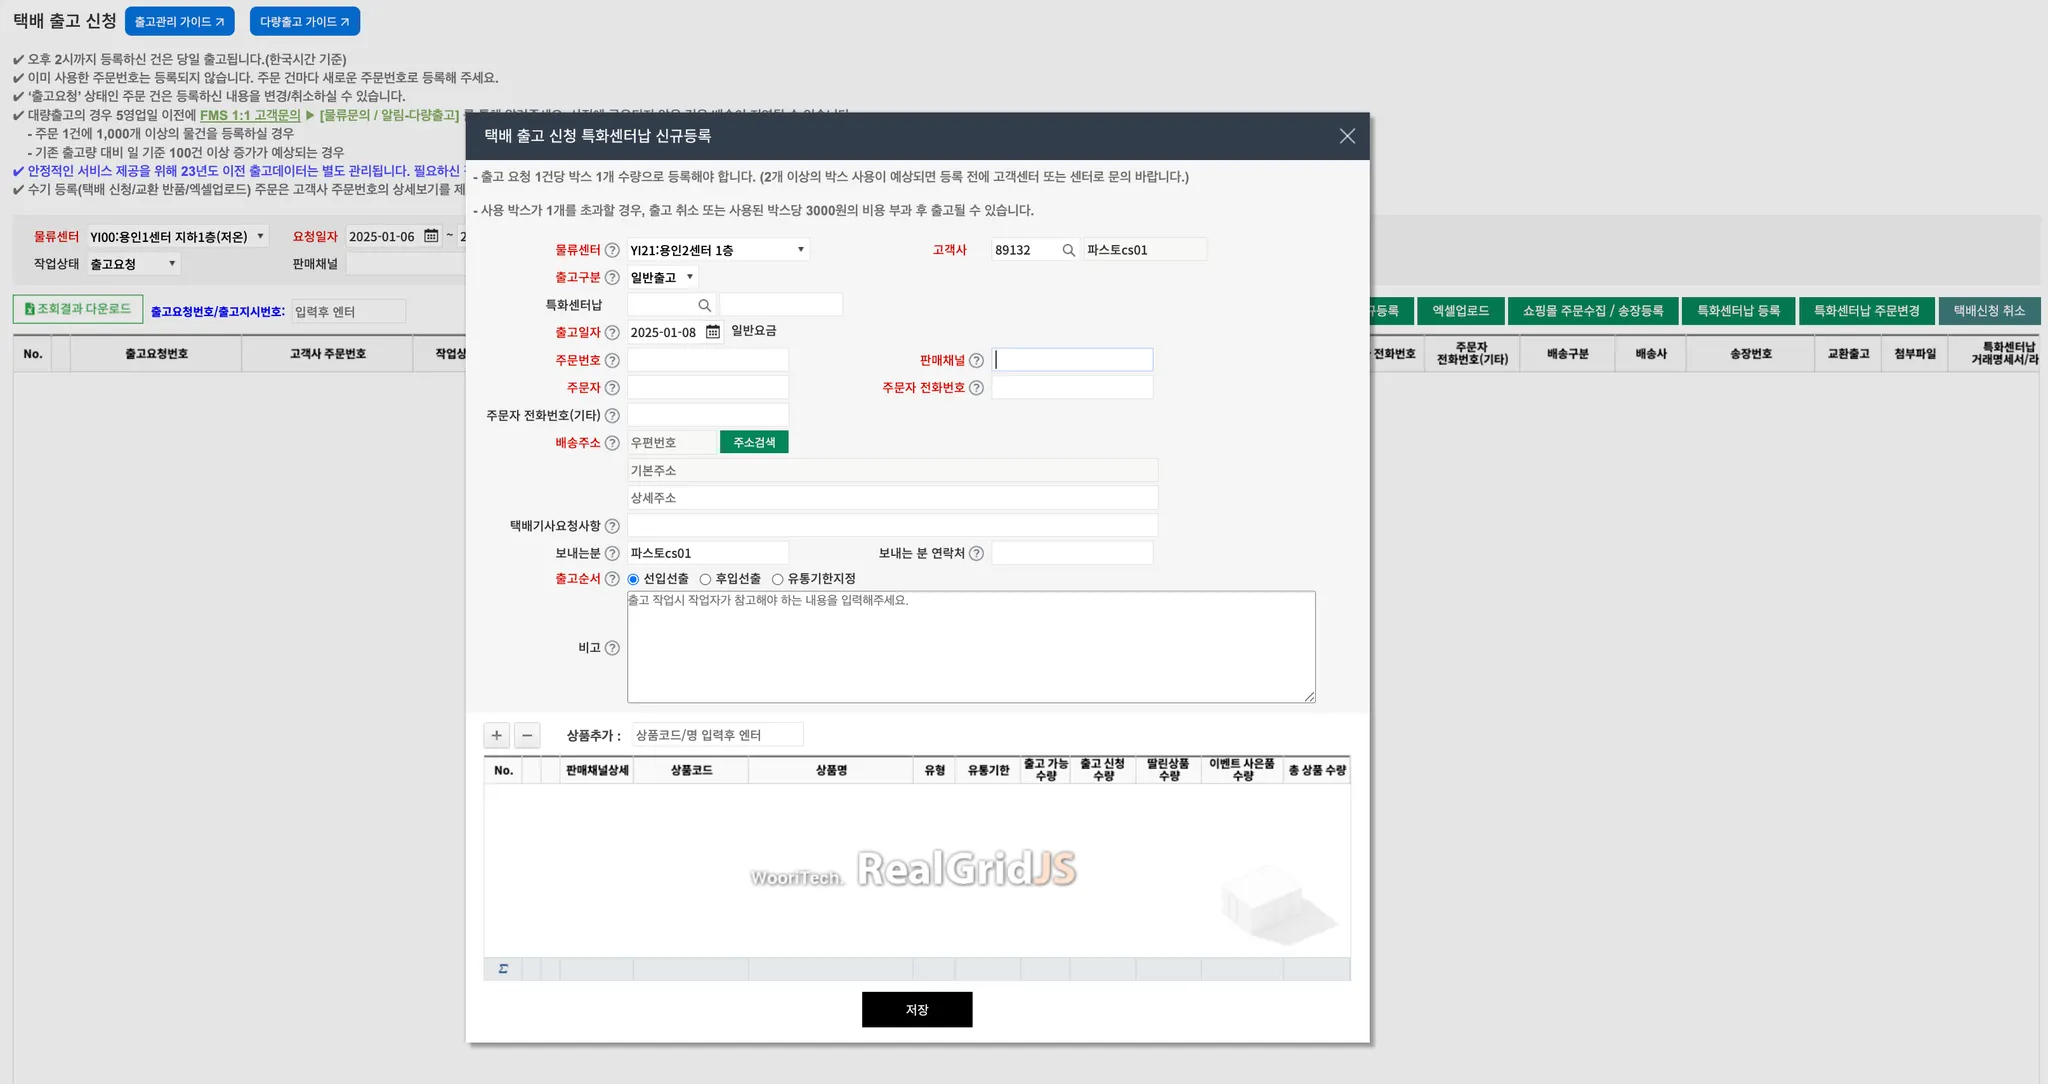Image resolution: width=2048 pixels, height=1084 pixels.
Task: Click the help icon beside 판매채널
Action: (x=976, y=360)
